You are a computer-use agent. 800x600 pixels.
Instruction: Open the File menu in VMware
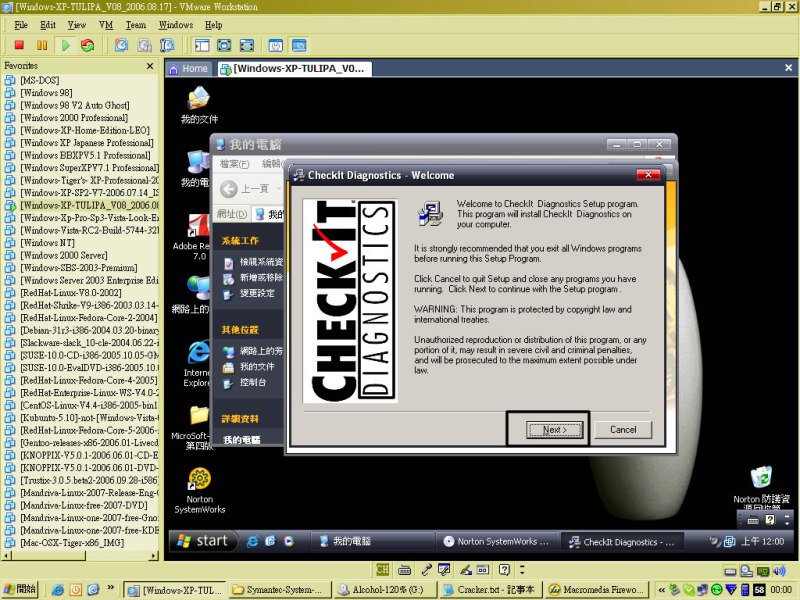[21, 25]
